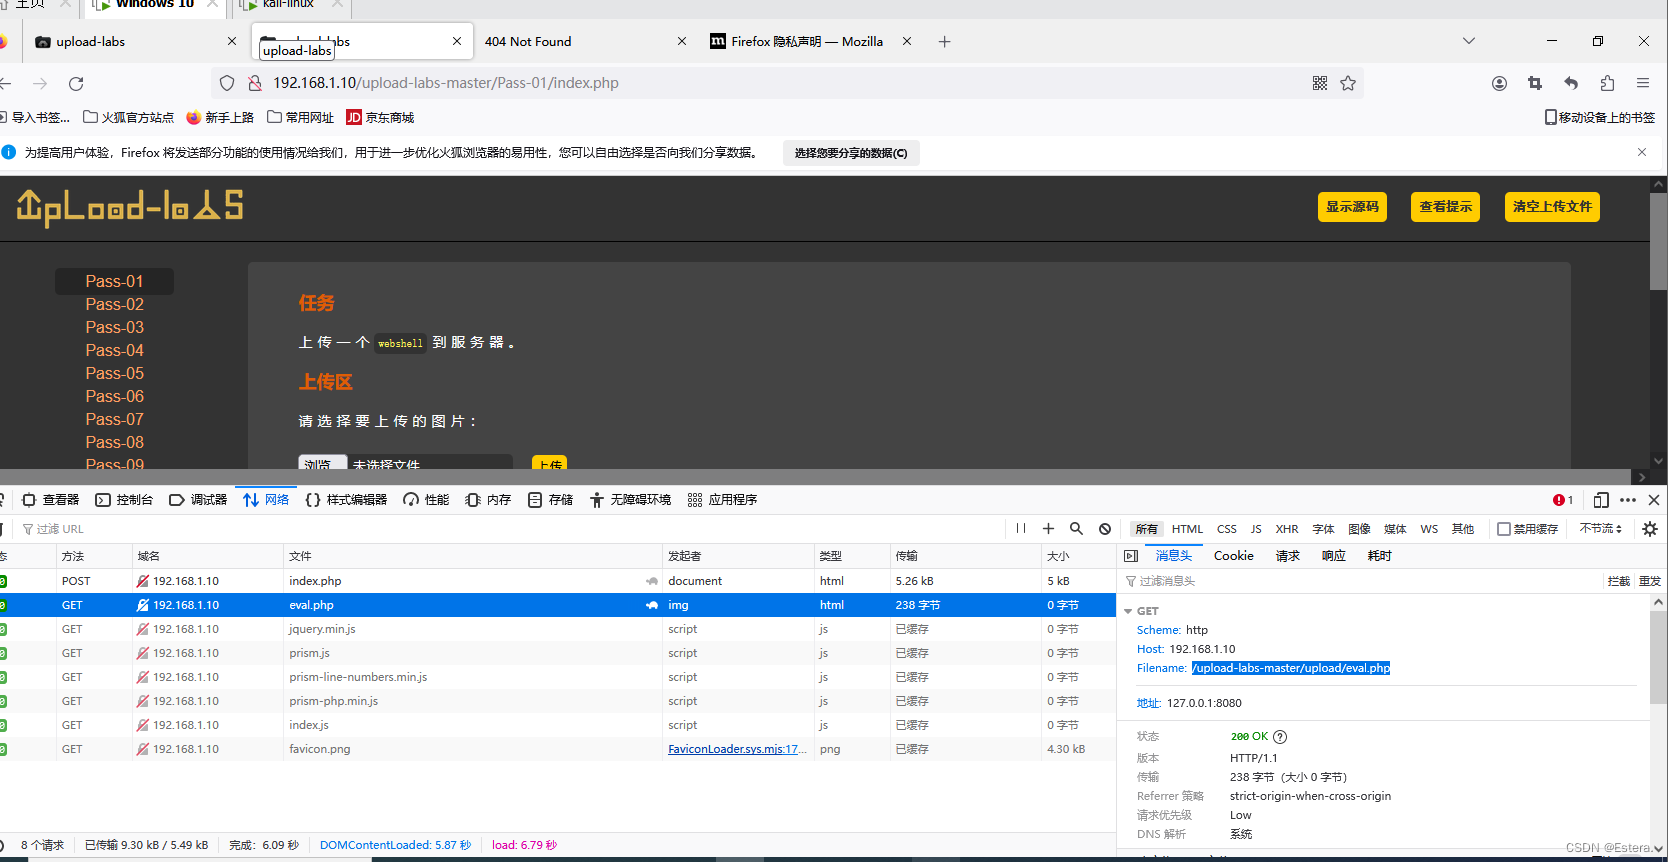Select Pass-05 in the sidebar
The image size is (1668, 862).
point(114,373)
